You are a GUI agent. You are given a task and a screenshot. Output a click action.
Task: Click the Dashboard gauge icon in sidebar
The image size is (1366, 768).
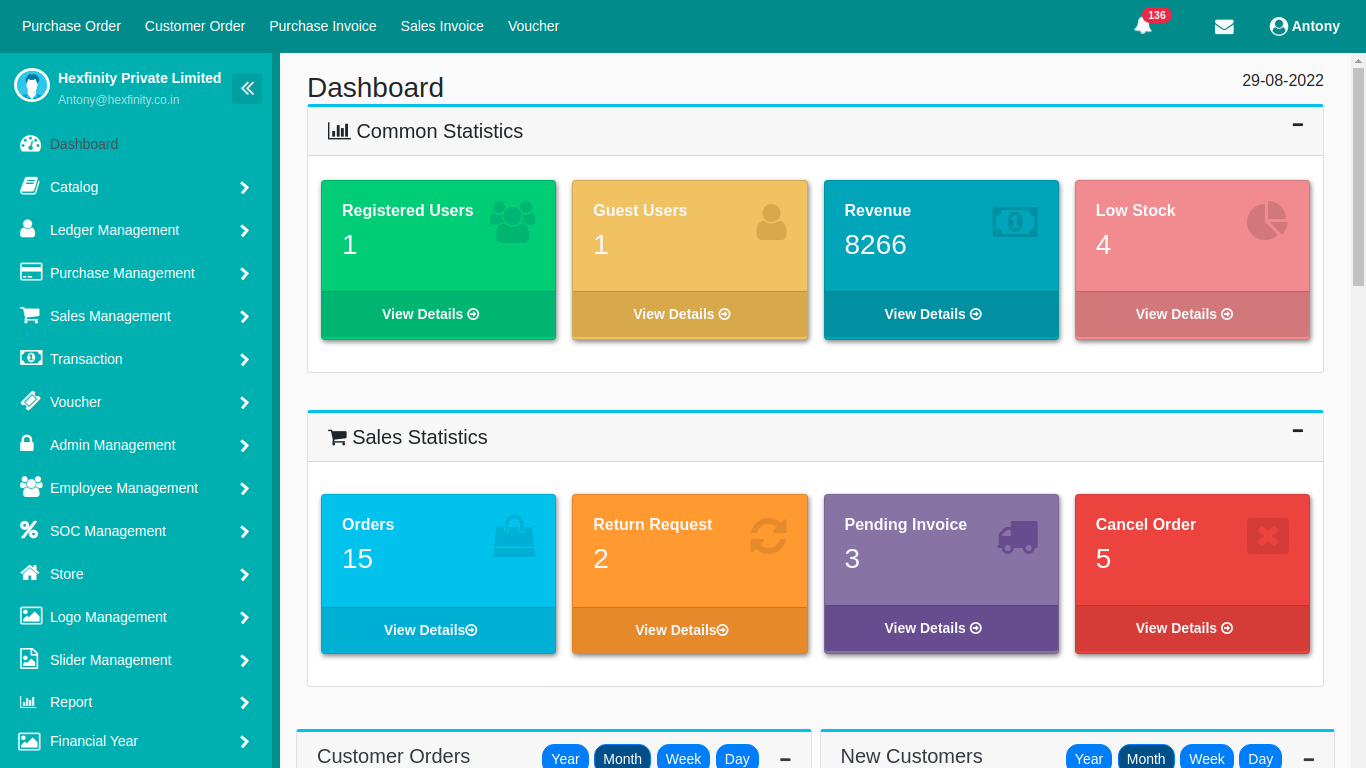[x=31, y=144]
